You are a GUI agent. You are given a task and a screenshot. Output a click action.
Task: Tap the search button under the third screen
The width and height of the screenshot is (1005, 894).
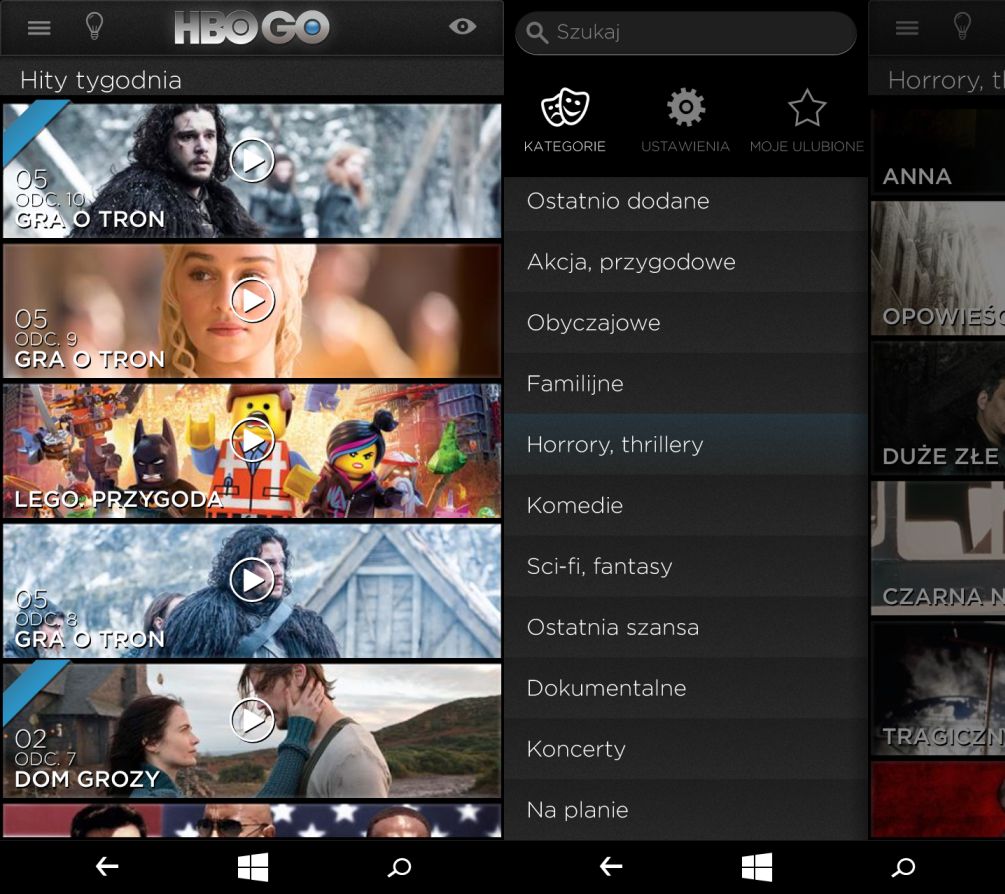coord(903,867)
